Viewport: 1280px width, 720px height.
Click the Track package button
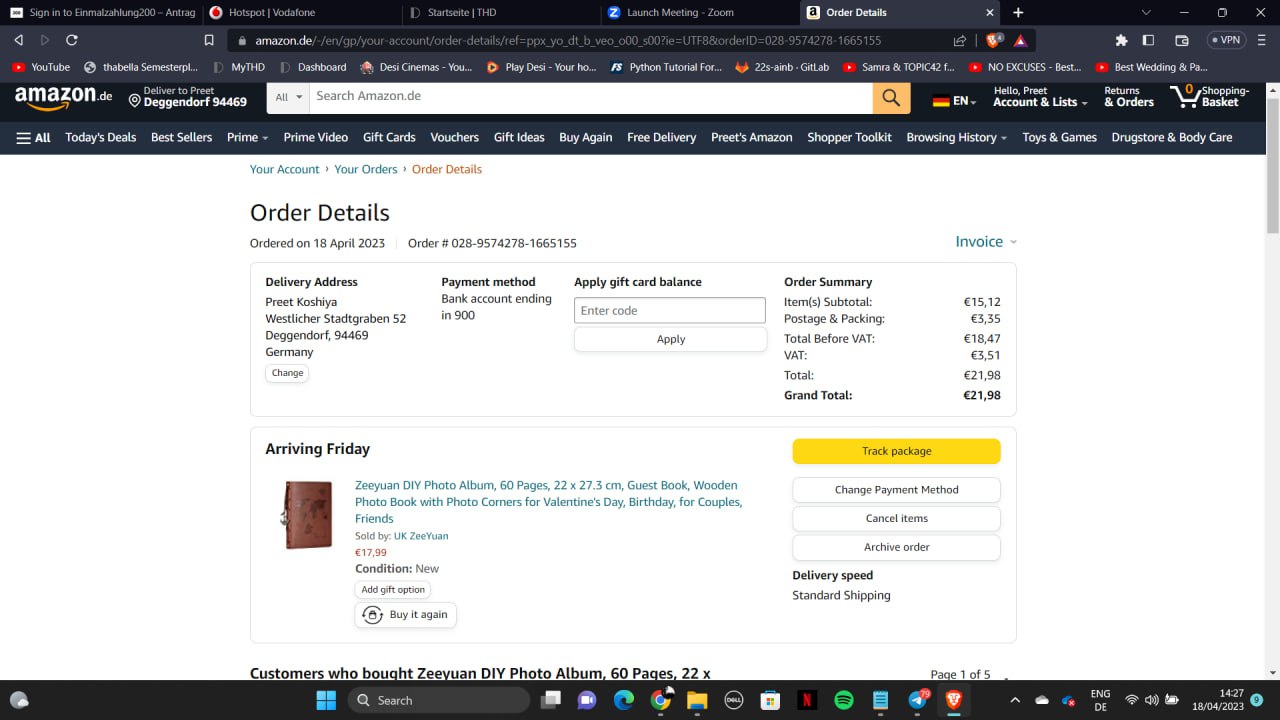pyautogui.click(x=896, y=451)
